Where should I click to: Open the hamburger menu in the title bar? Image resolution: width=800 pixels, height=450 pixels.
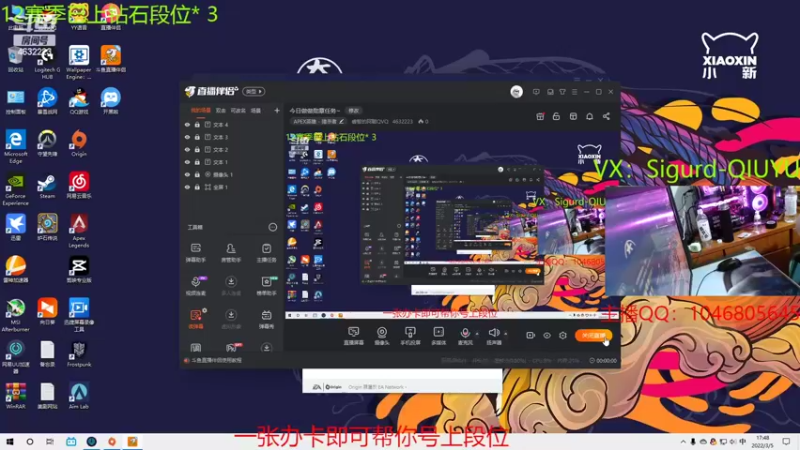click(x=574, y=92)
